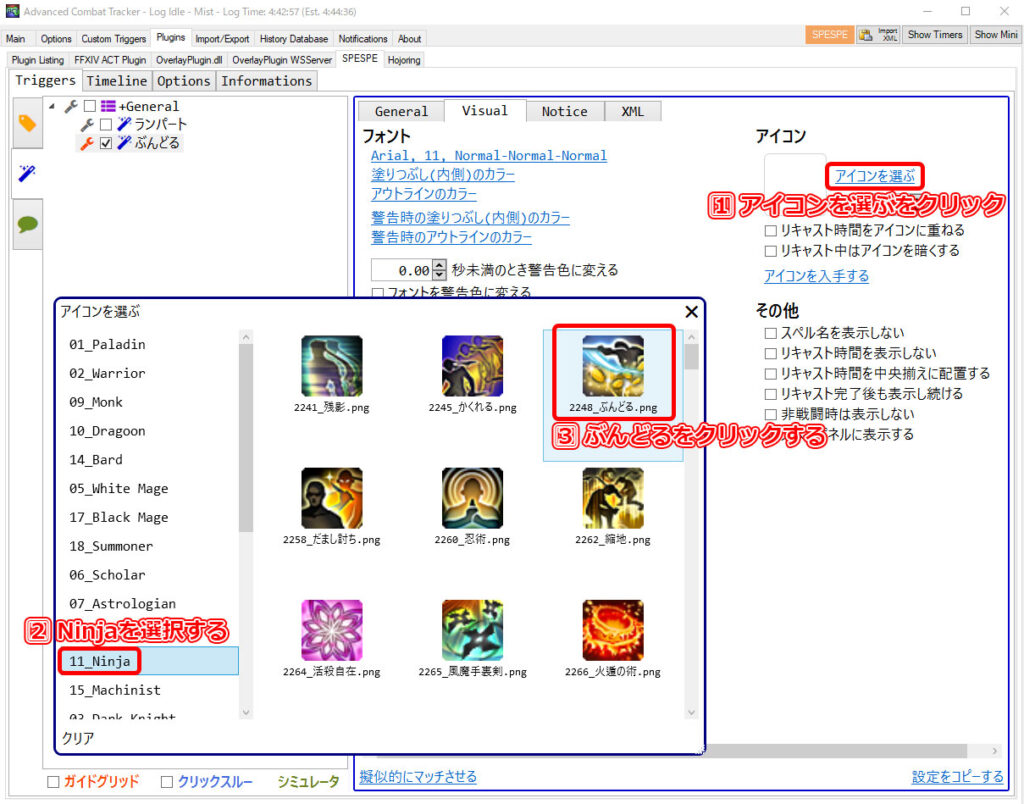Viewport: 1024px width, 804px height.
Task: Click the orange tag icon in left sidebar
Action: coord(27,123)
